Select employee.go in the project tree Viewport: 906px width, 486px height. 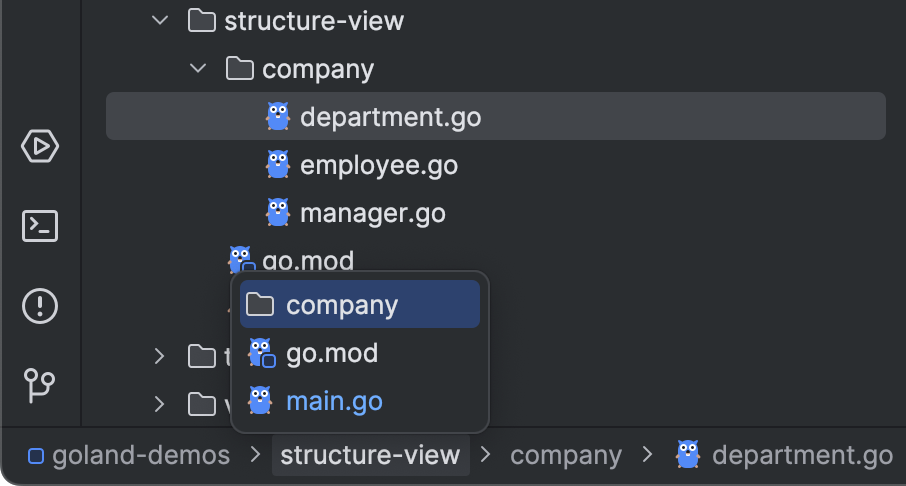coord(379,165)
